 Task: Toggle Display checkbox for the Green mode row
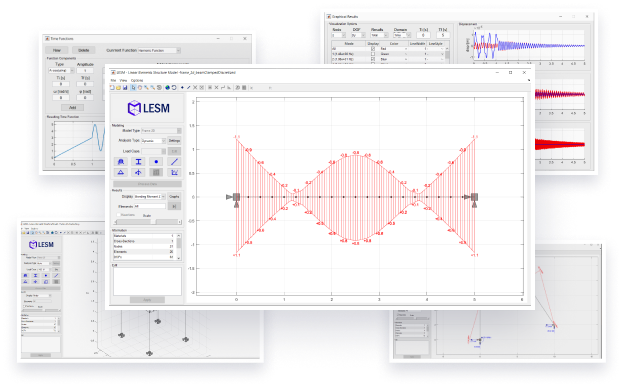coord(373,54)
